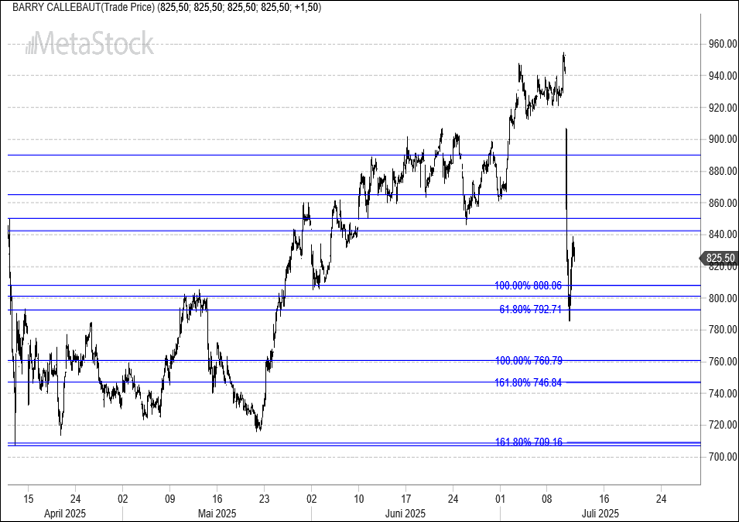Image resolution: width=739 pixels, height=522 pixels.
Task: Click the 960.00 price axis label
Action: (x=723, y=44)
